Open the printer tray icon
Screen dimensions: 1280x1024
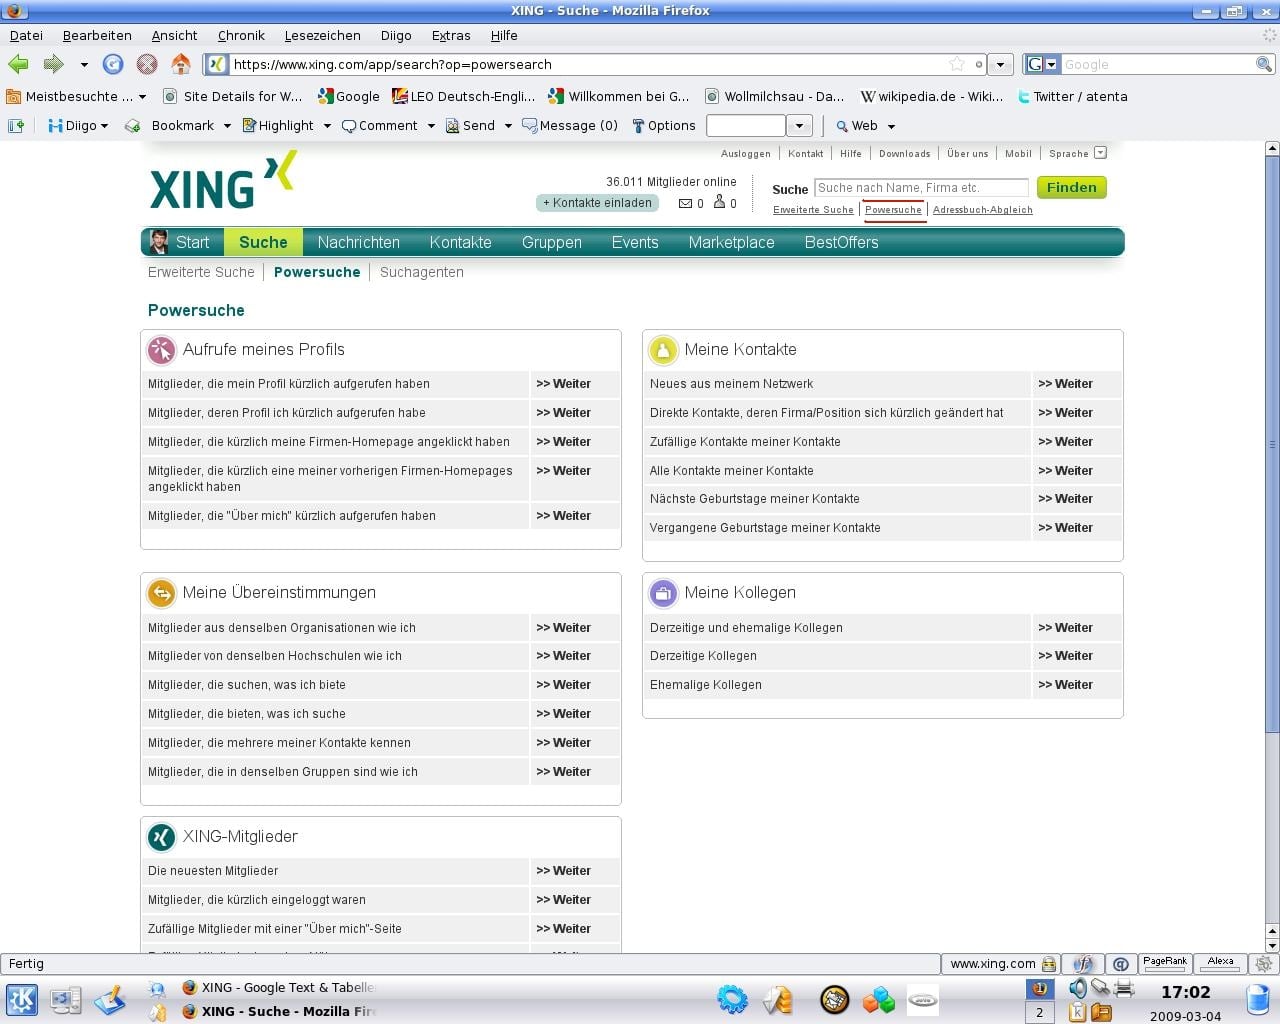point(1124,988)
